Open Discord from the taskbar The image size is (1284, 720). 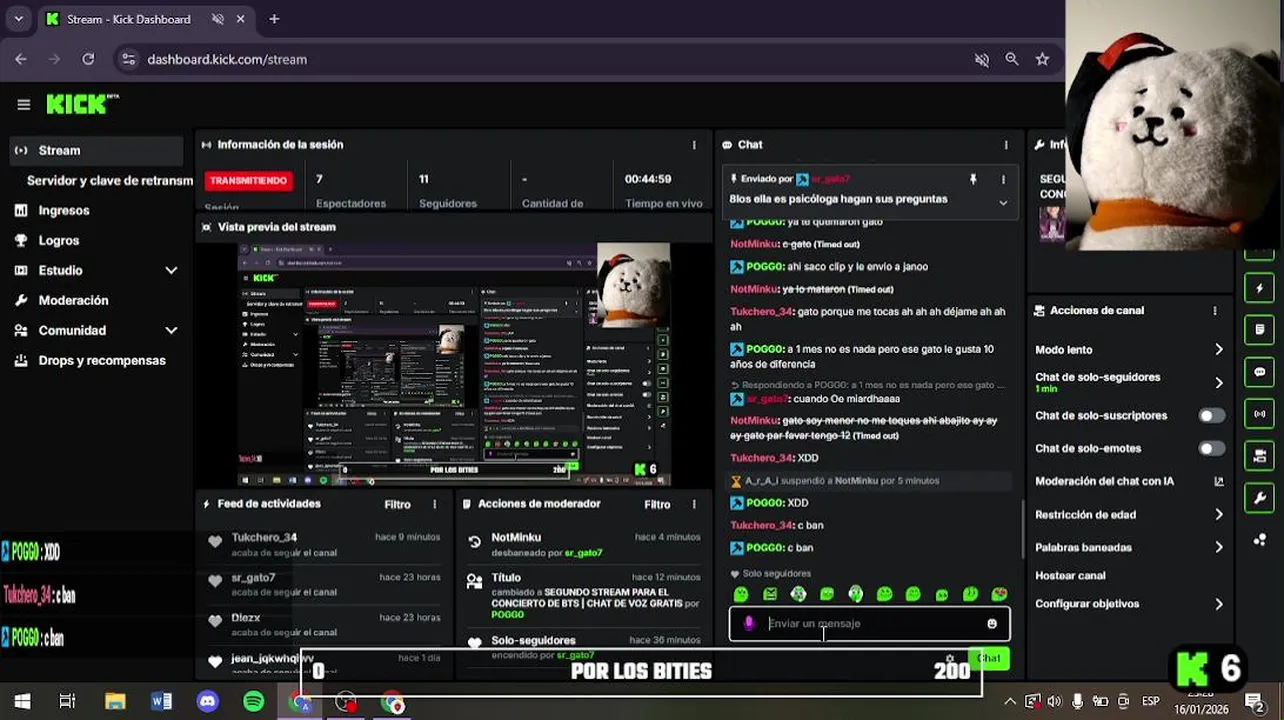click(x=208, y=702)
